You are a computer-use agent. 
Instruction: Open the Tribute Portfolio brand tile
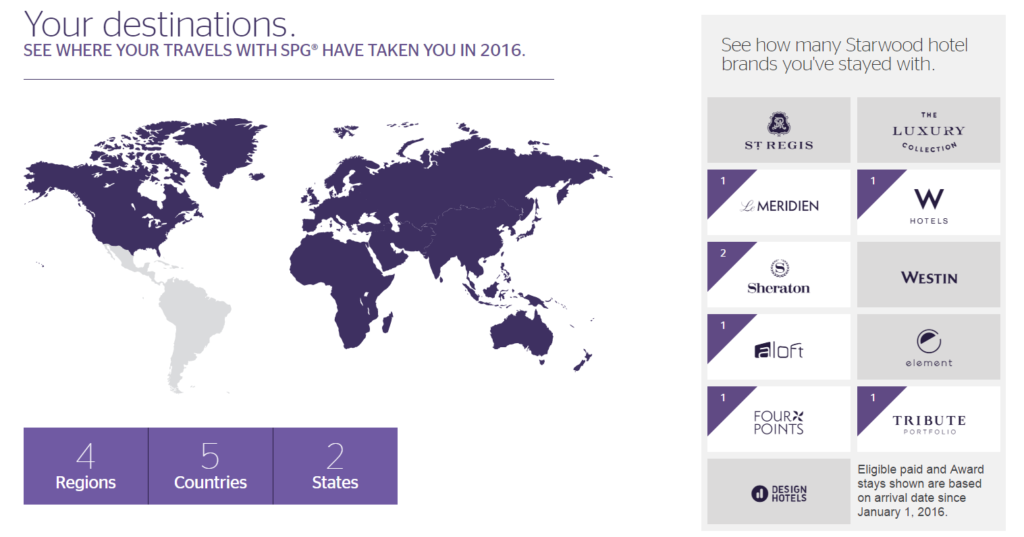click(x=928, y=419)
